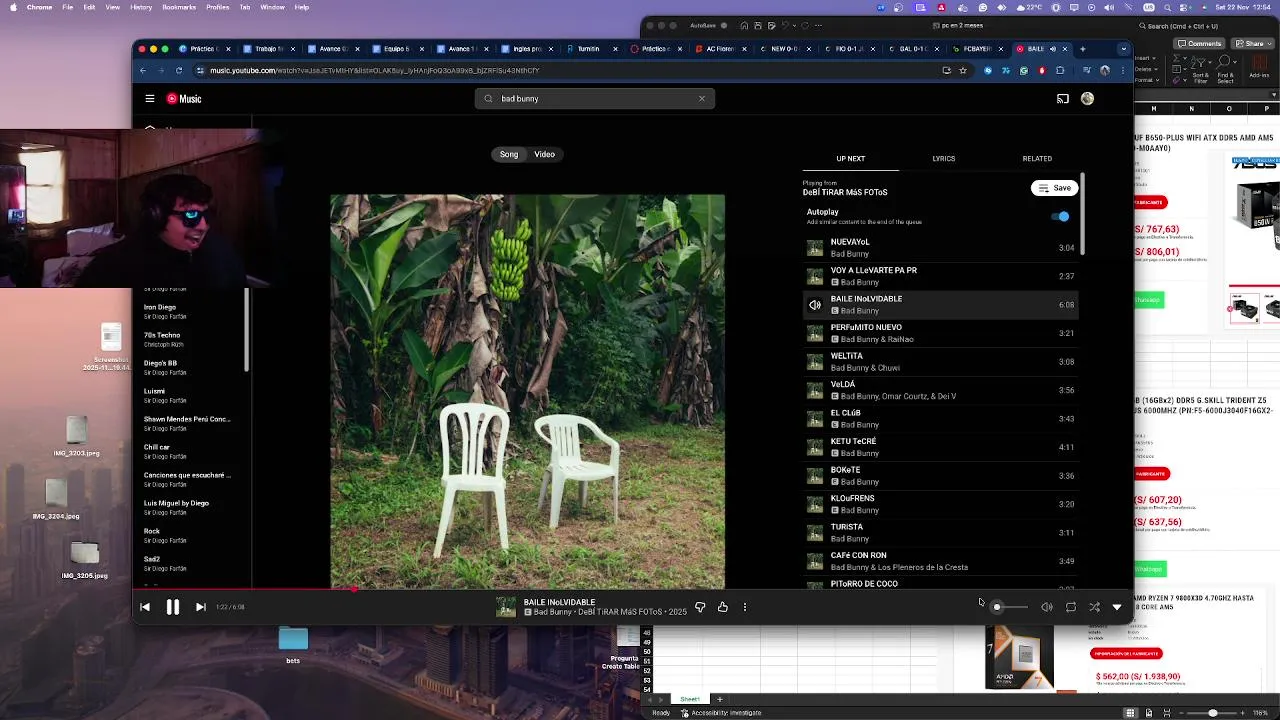Toggle shuffle in player bar
Image resolution: width=1280 pixels, height=720 pixels.
pos(1094,607)
